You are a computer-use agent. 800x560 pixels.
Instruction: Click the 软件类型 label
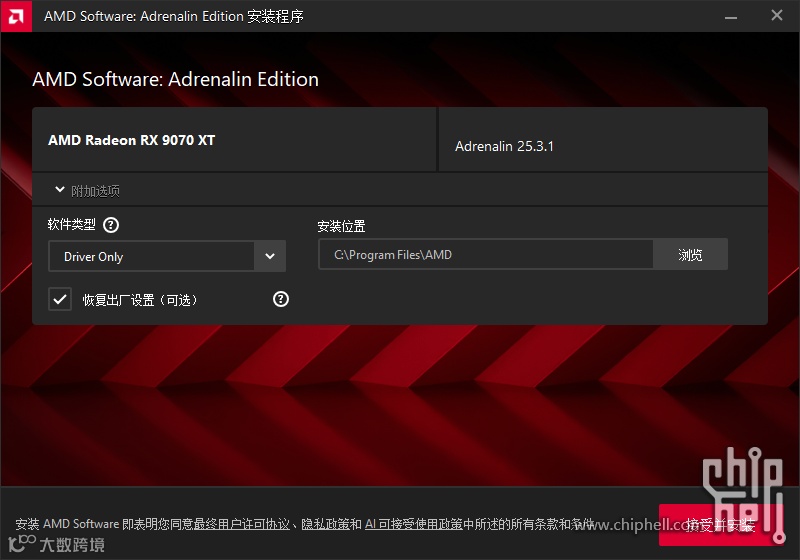pyautogui.click(x=71, y=224)
